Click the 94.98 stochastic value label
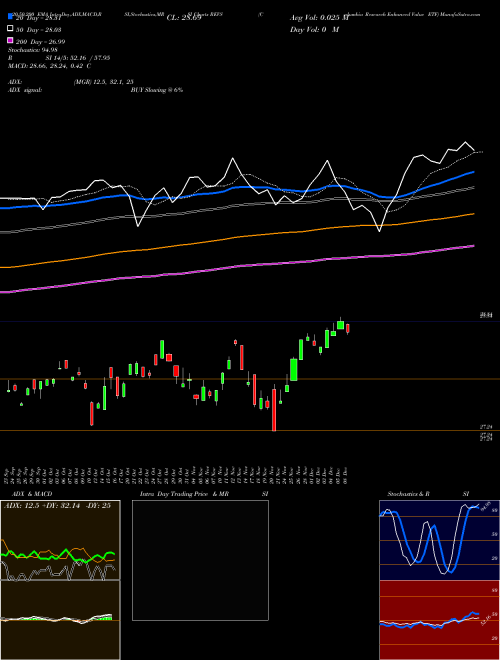 pos(487,504)
